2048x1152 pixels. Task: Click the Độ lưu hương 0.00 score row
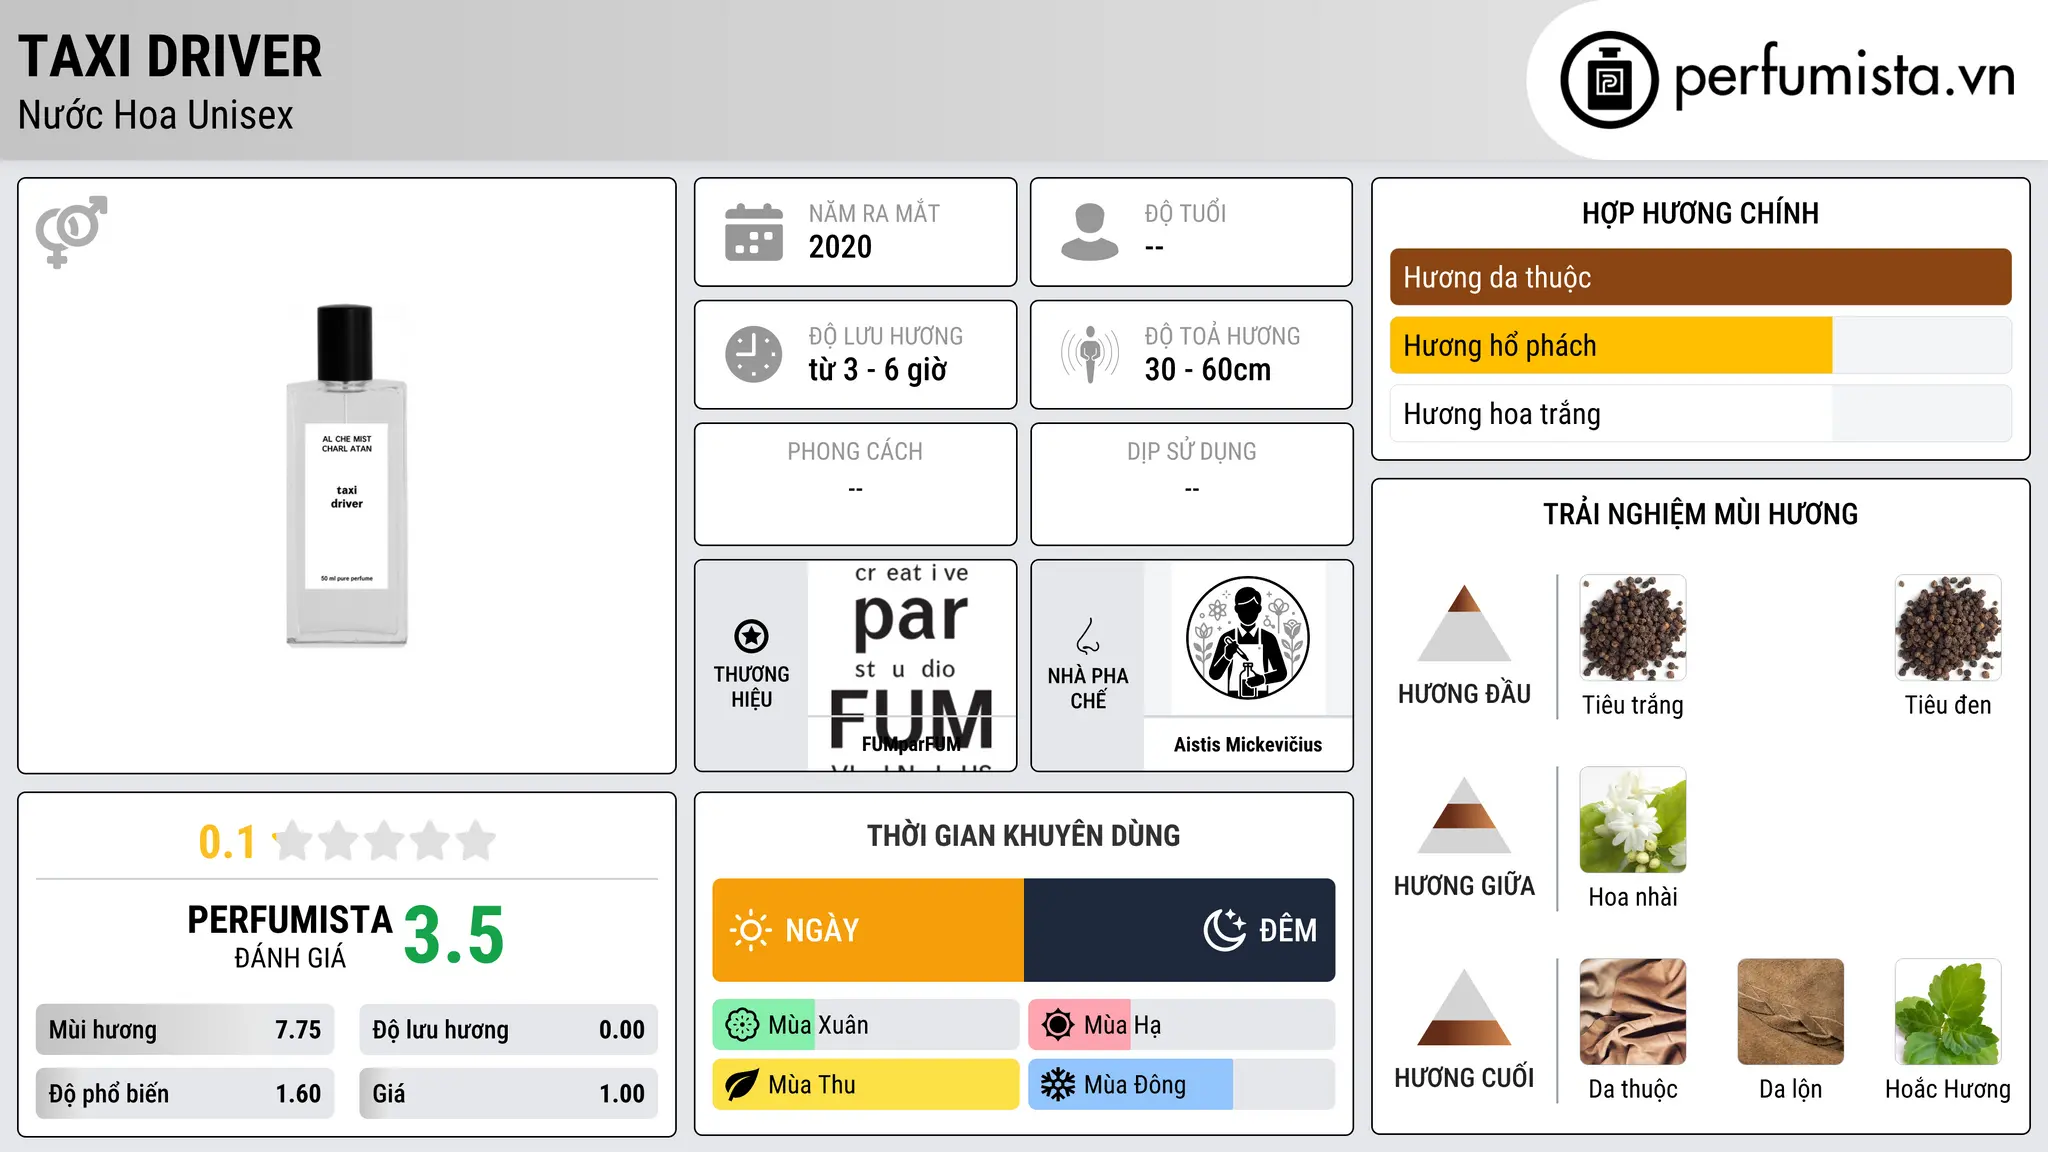(x=509, y=1030)
